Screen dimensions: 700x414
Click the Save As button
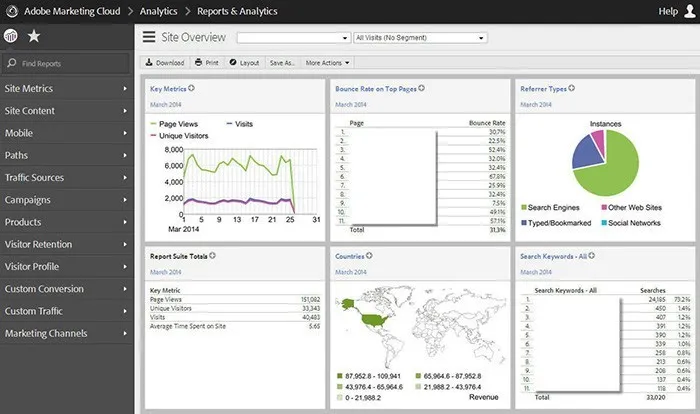[282, 62]
